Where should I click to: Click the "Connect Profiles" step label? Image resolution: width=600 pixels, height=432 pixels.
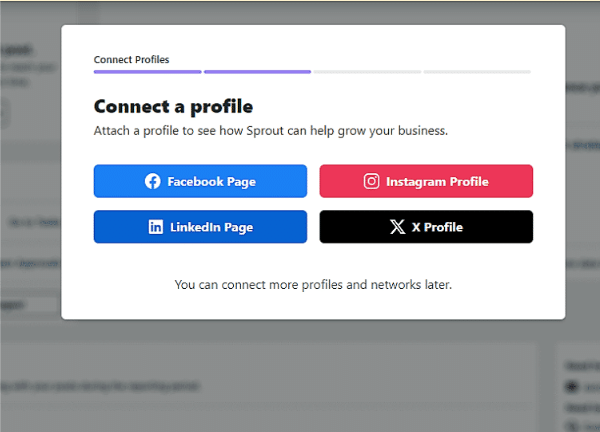pos(131,60)
